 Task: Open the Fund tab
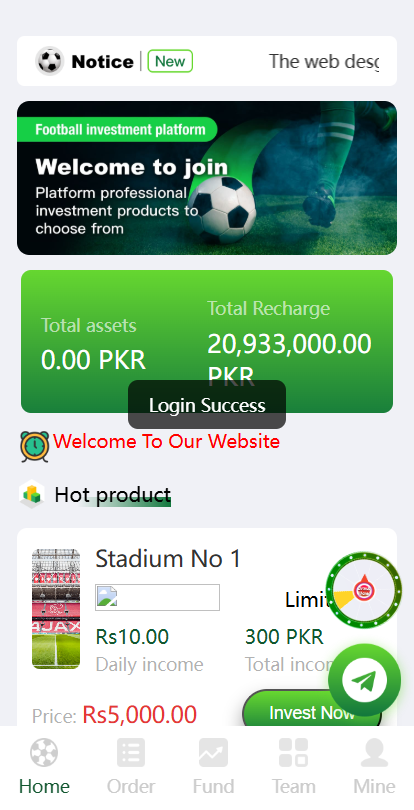pos(213,766)
